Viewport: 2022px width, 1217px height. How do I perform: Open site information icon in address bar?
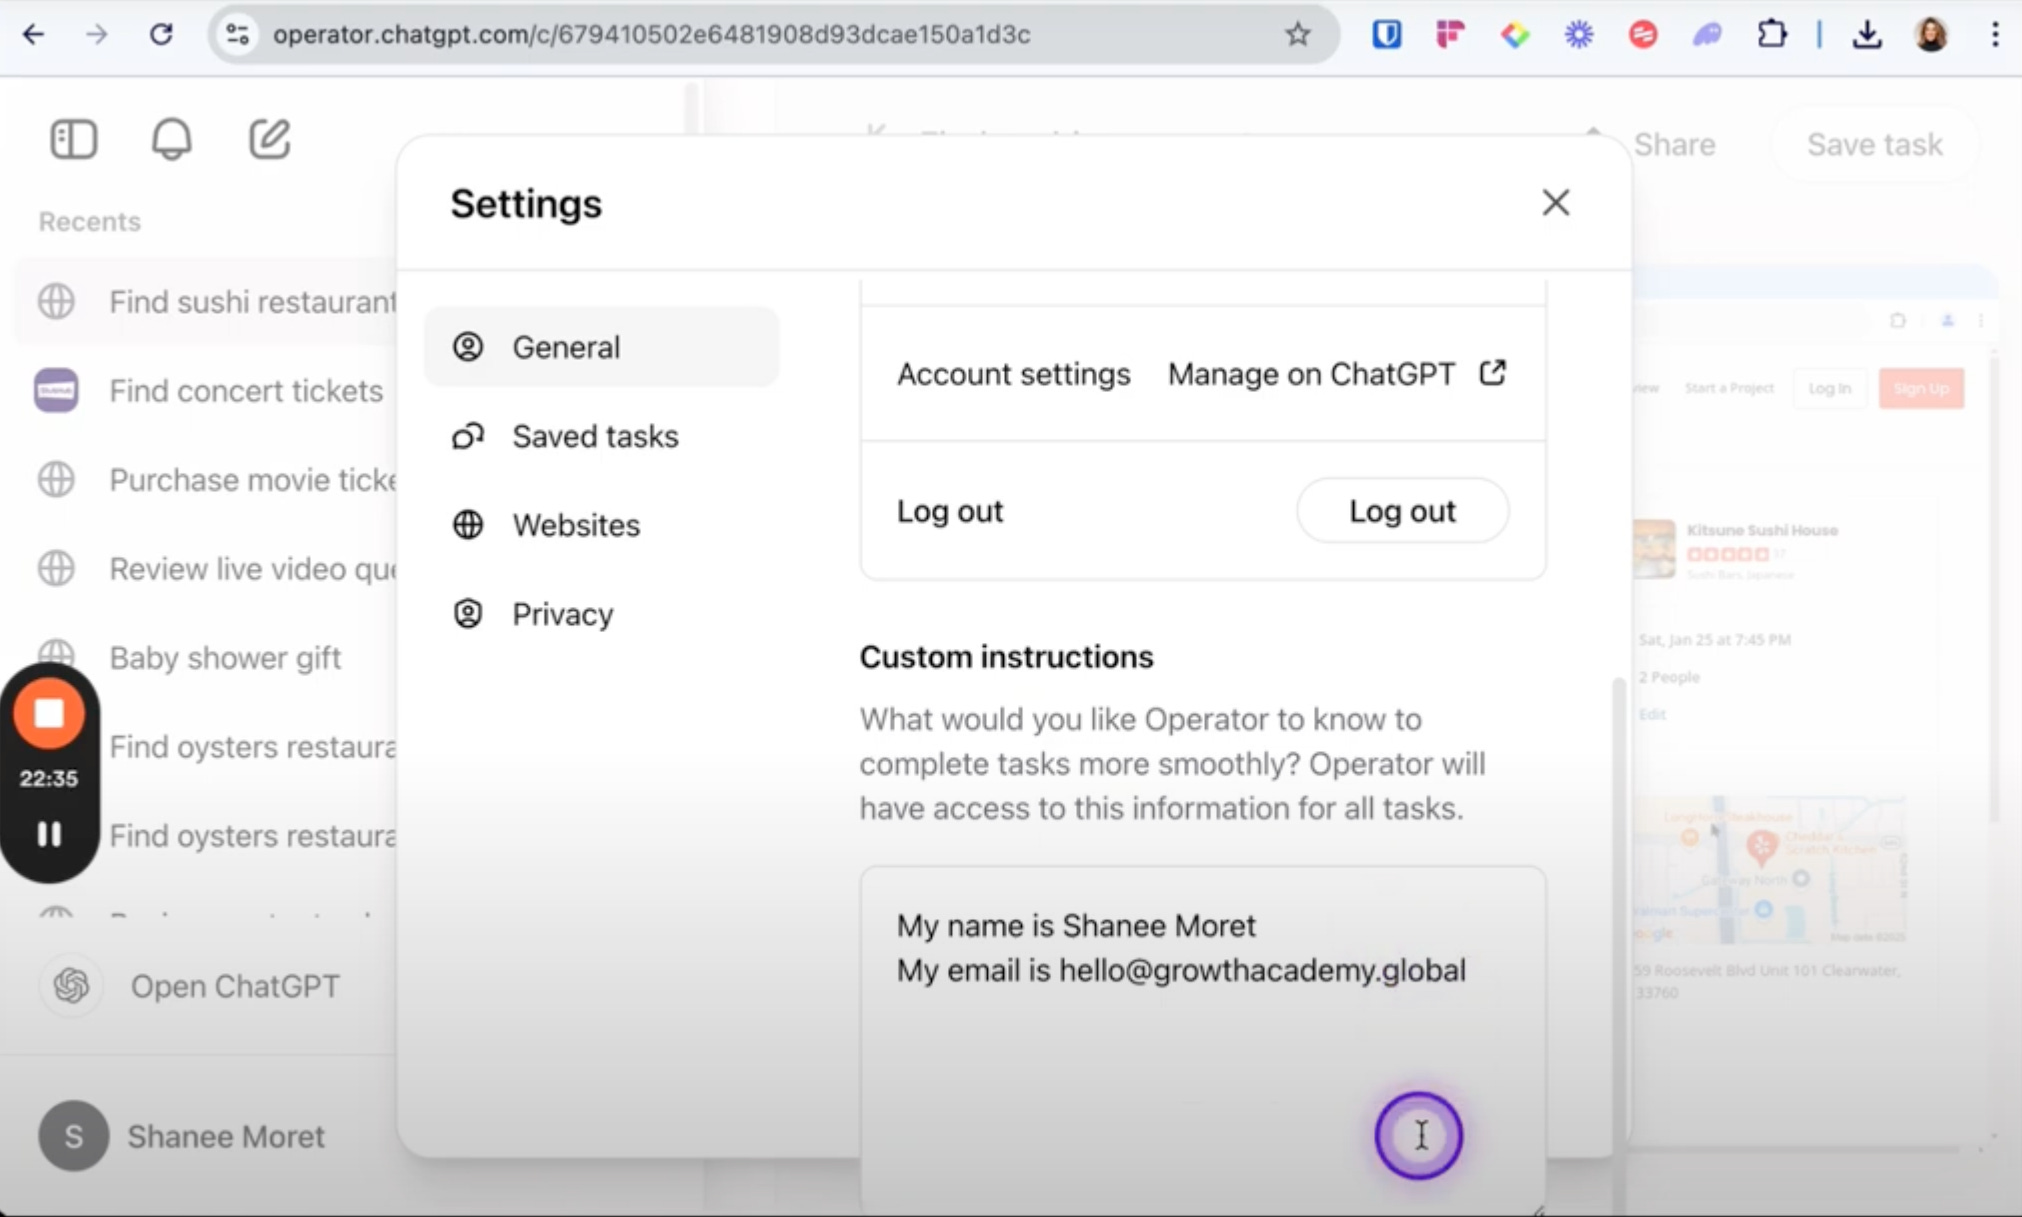click(238, 34)
